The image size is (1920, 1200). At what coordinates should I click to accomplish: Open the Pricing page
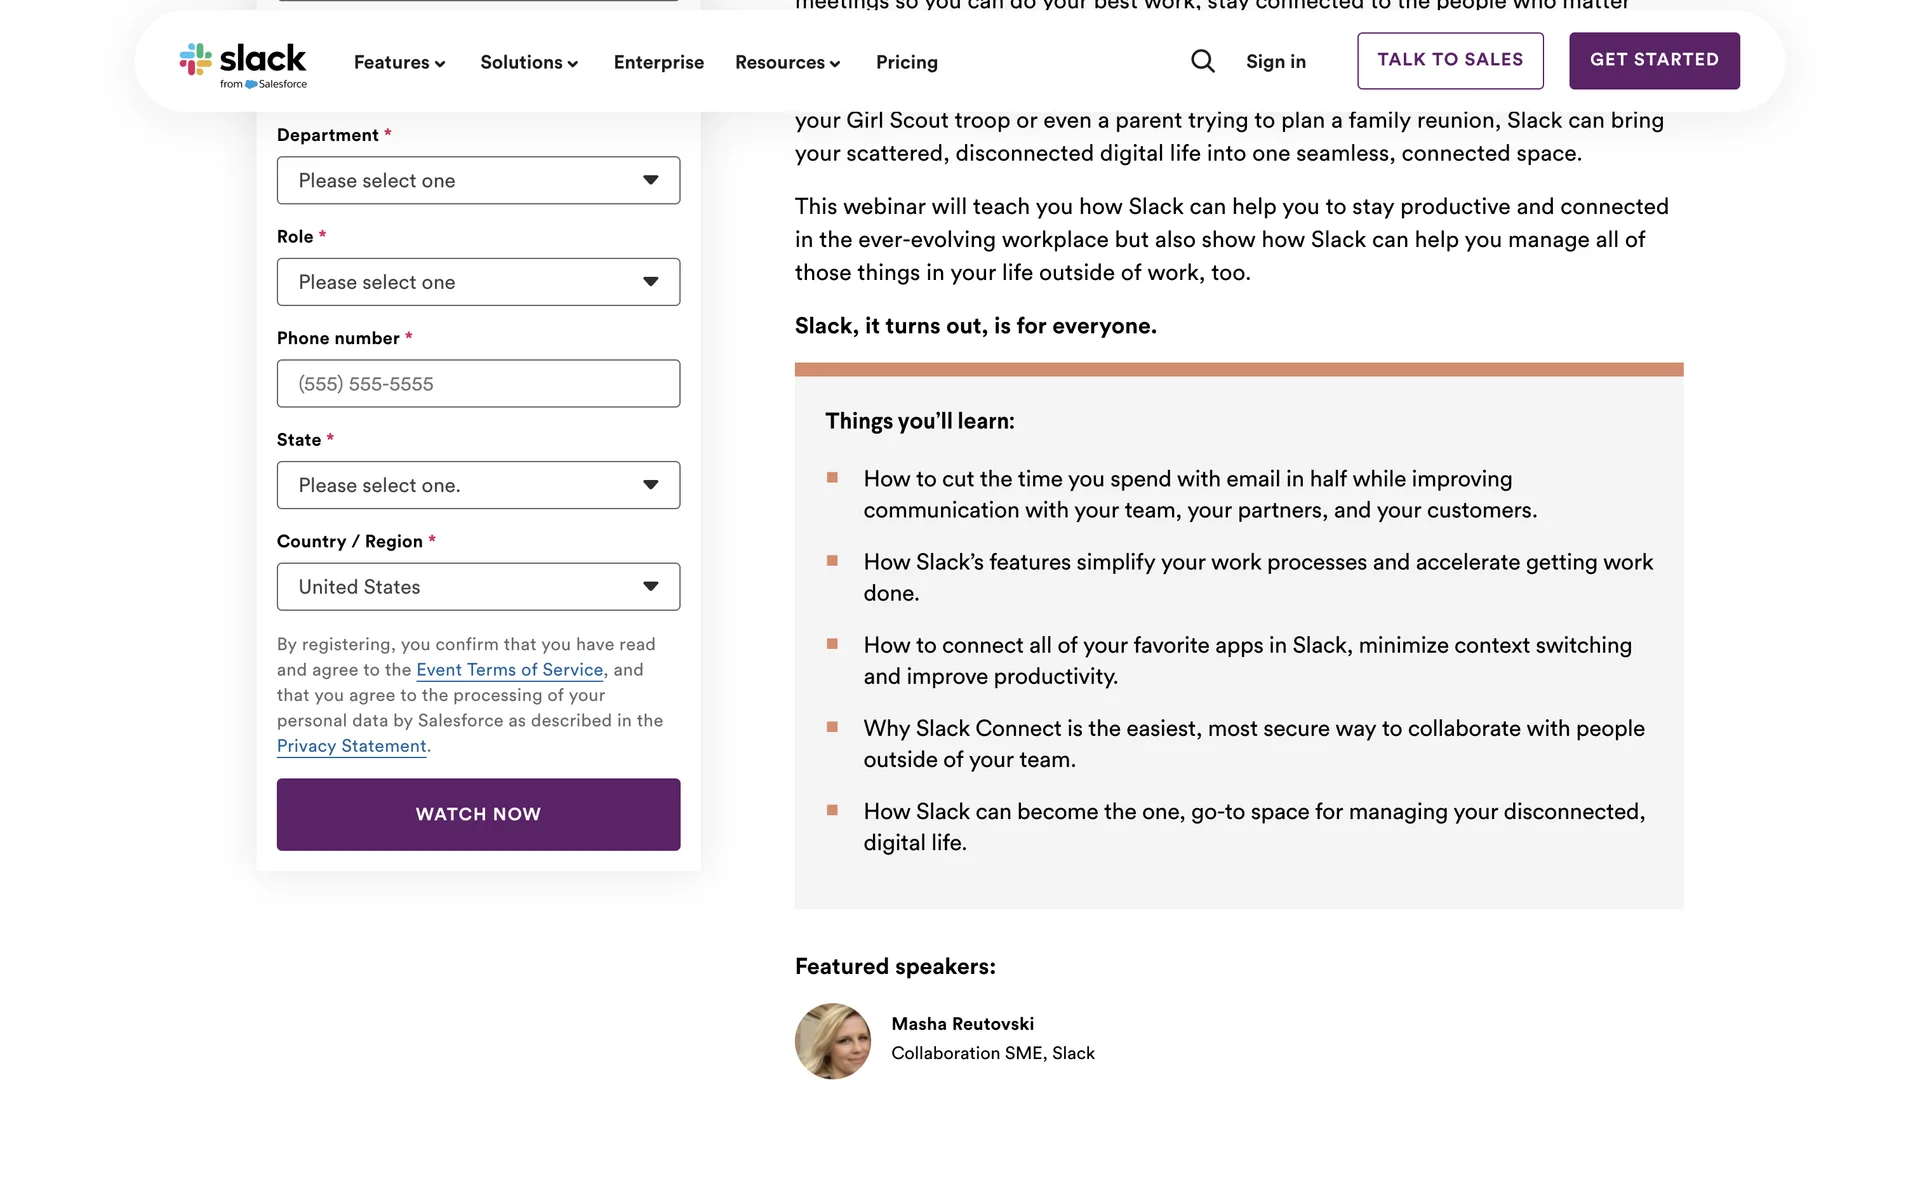906,62
